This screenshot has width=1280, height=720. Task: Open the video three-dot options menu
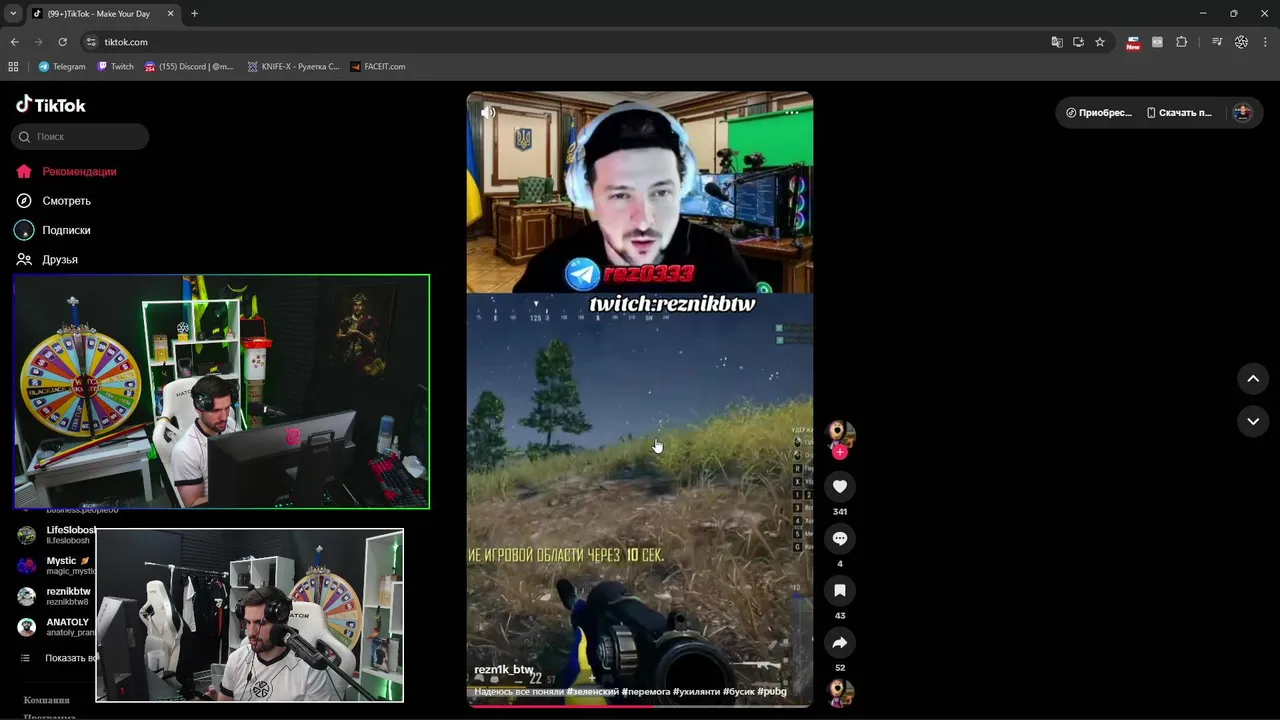click(792, 112)
